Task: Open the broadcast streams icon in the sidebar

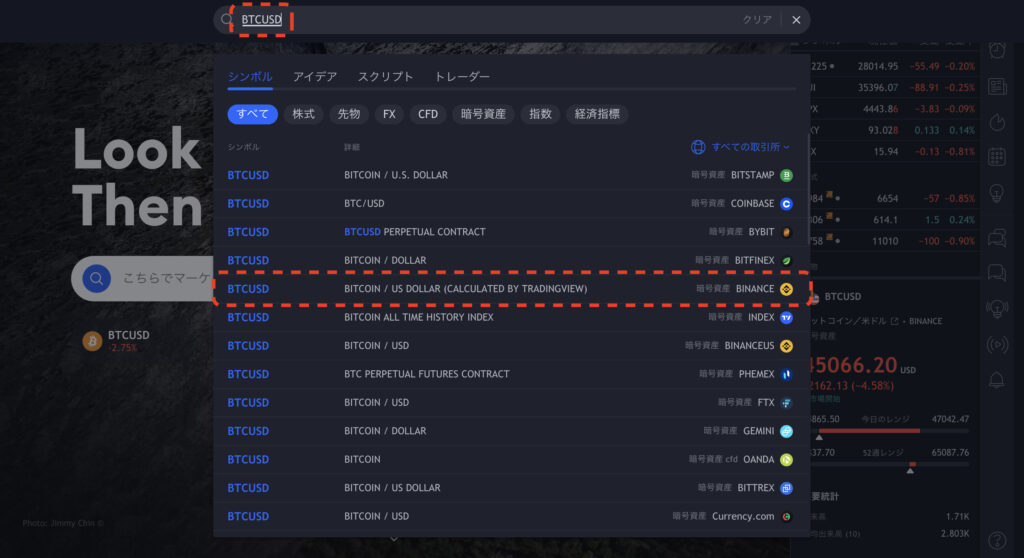Action: tap(997, 344)
